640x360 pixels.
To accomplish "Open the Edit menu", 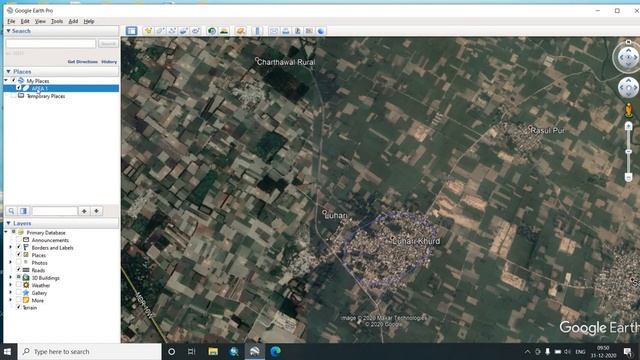I will 25,21.
